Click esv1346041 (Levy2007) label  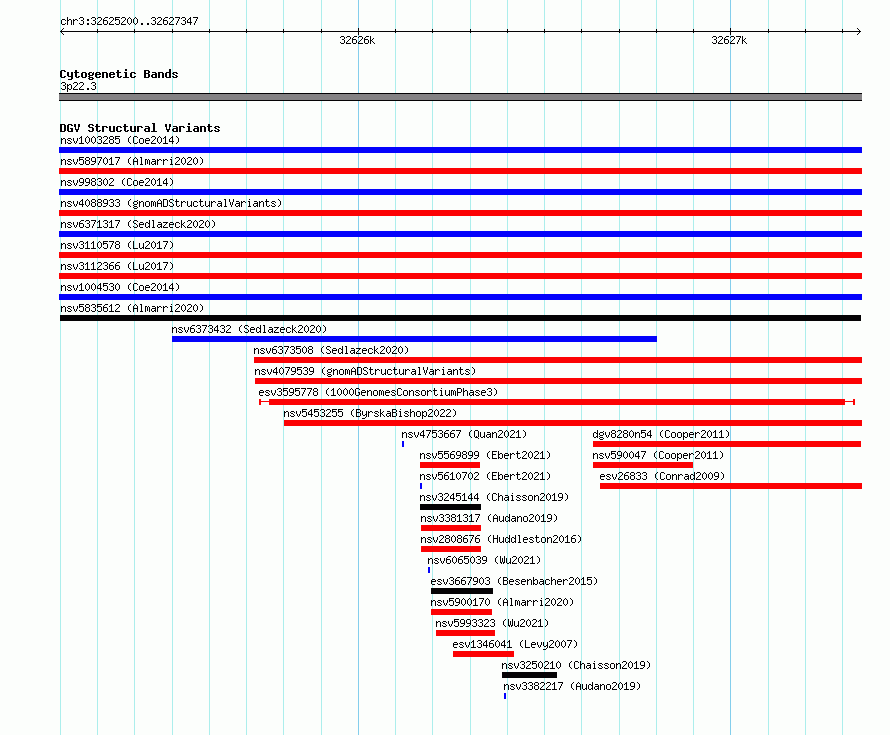tap(515, 644)
